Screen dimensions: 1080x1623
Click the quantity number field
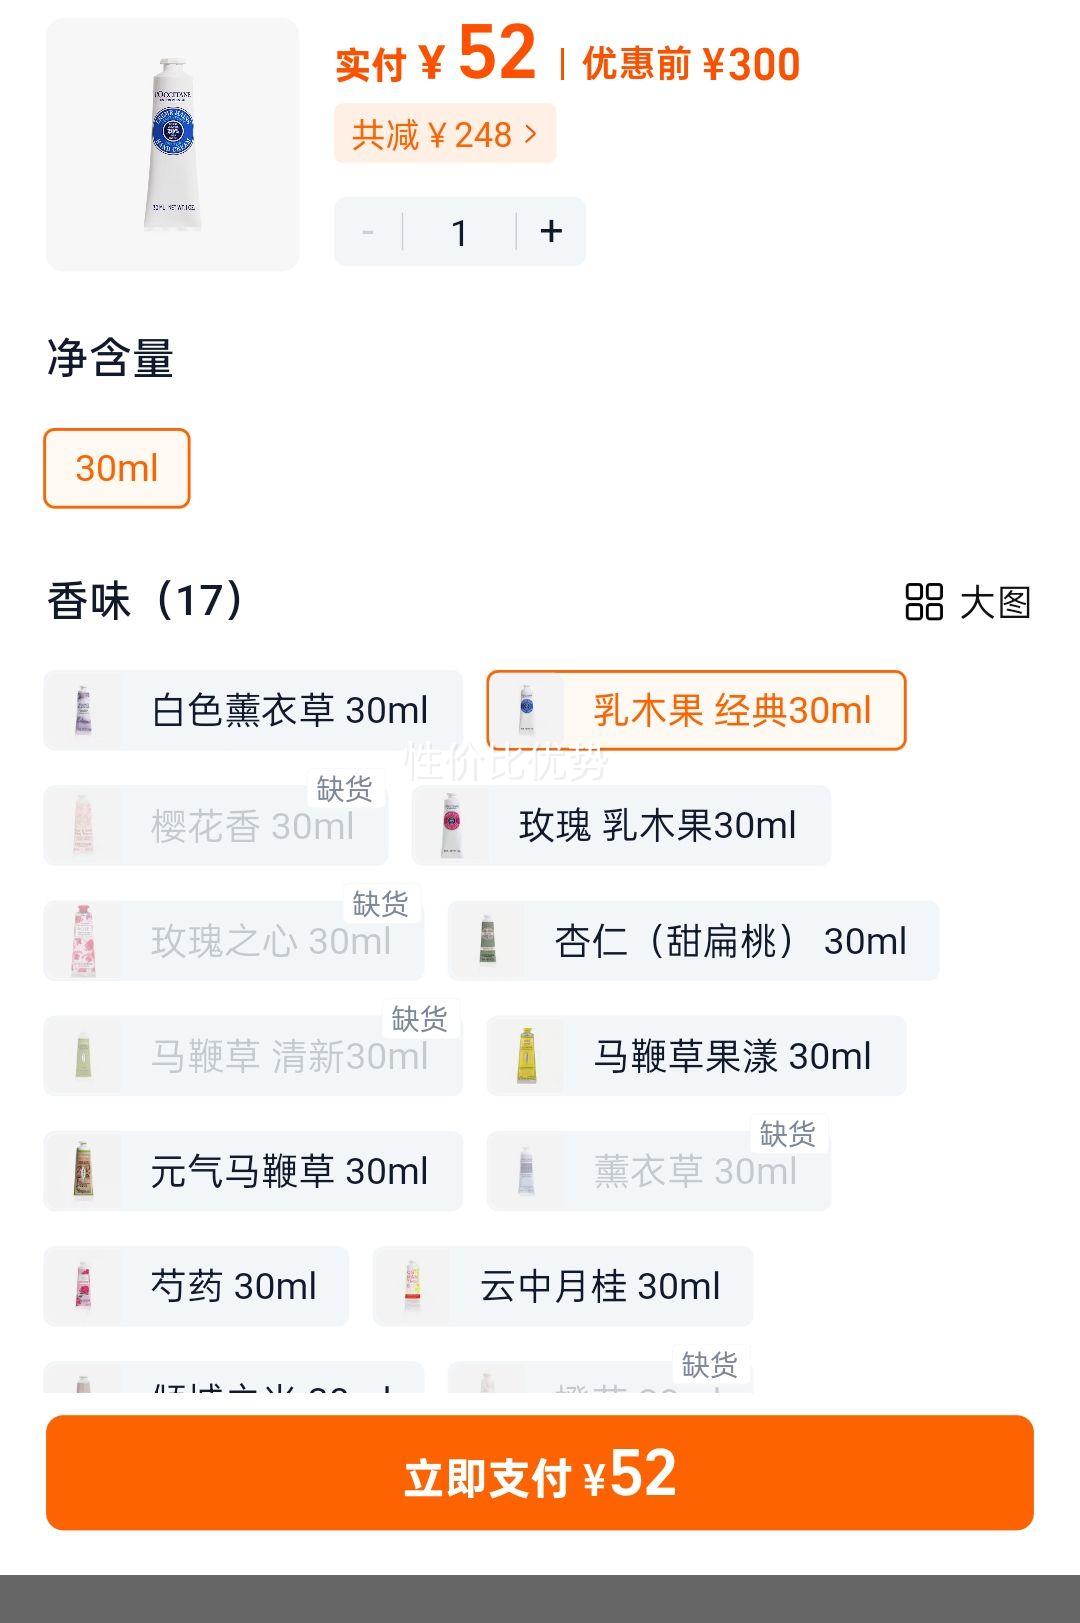click(x=459, y=232)
